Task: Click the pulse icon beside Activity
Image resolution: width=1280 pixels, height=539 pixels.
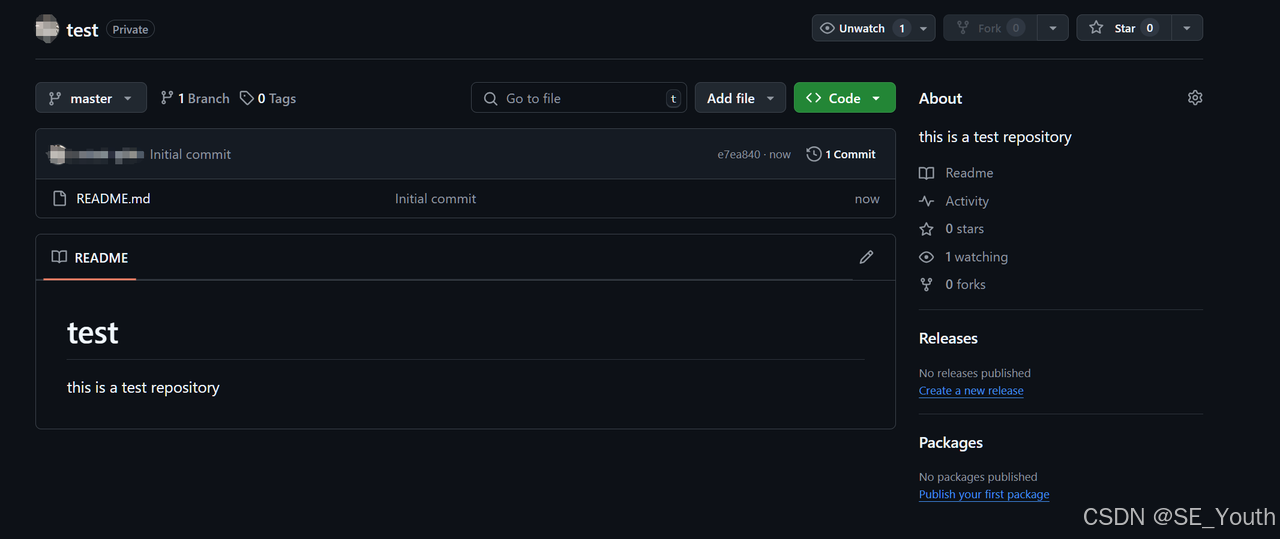Action: (926, 201)
